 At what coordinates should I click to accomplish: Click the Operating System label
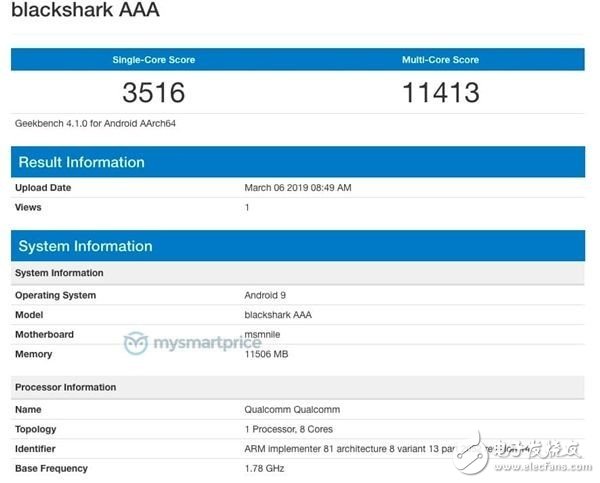click(x=55, y=295)
